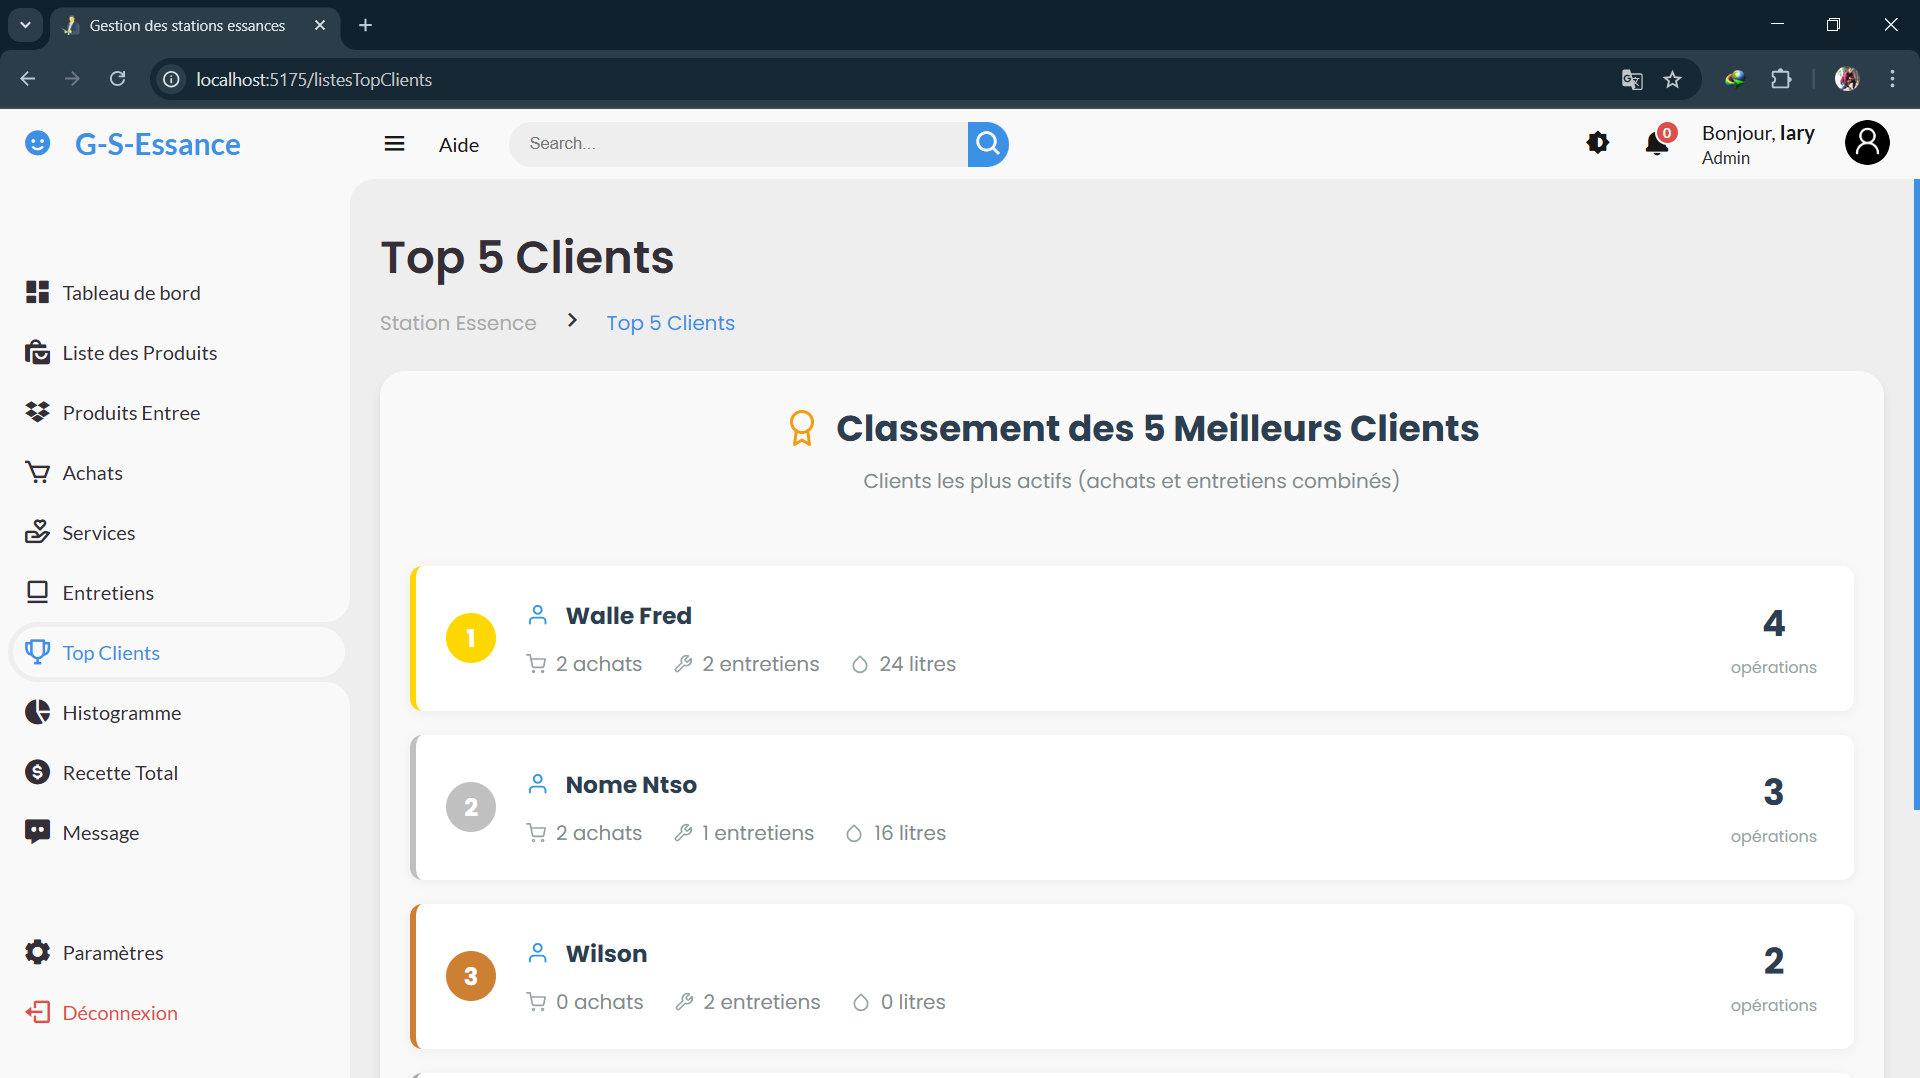Open the user profile avatar
The image size is (1920, 1078).
coord(1866,143)
